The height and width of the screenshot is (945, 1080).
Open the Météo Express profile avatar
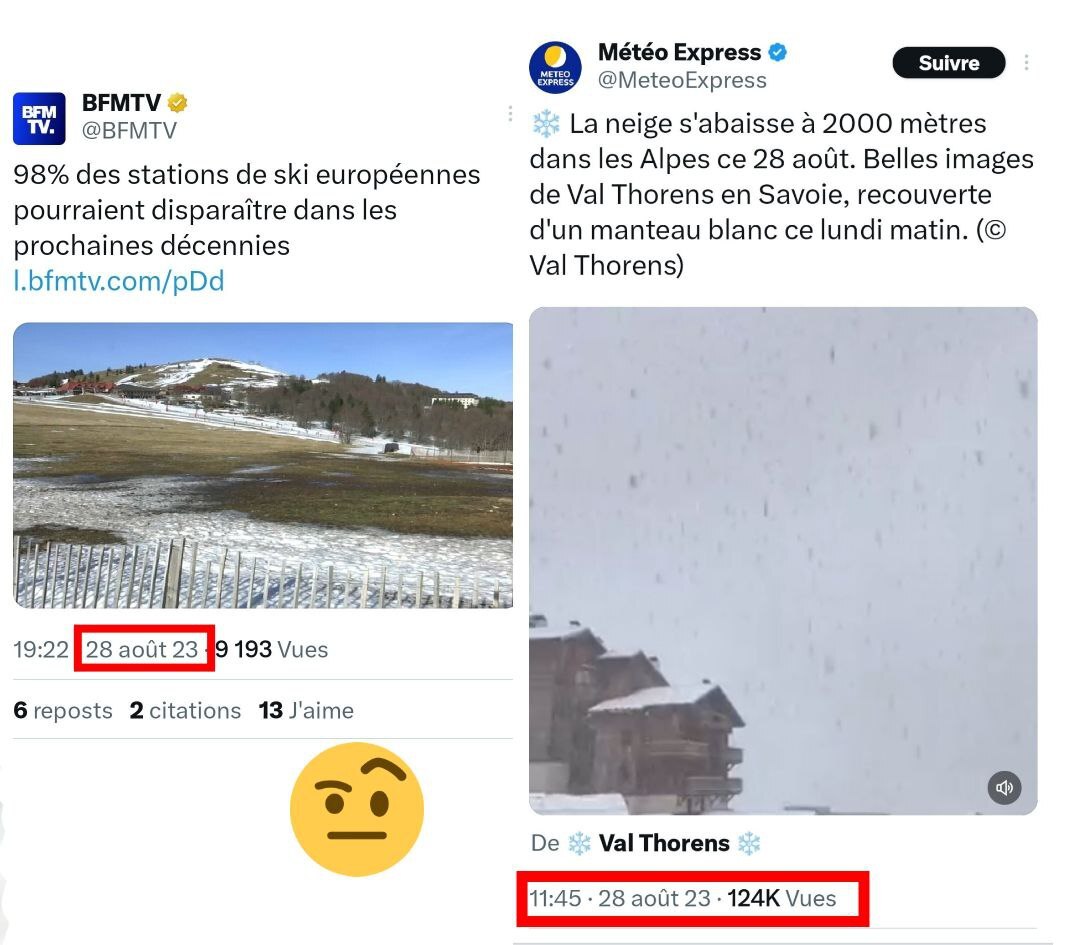pyautogui.click(x=555, y=67)
